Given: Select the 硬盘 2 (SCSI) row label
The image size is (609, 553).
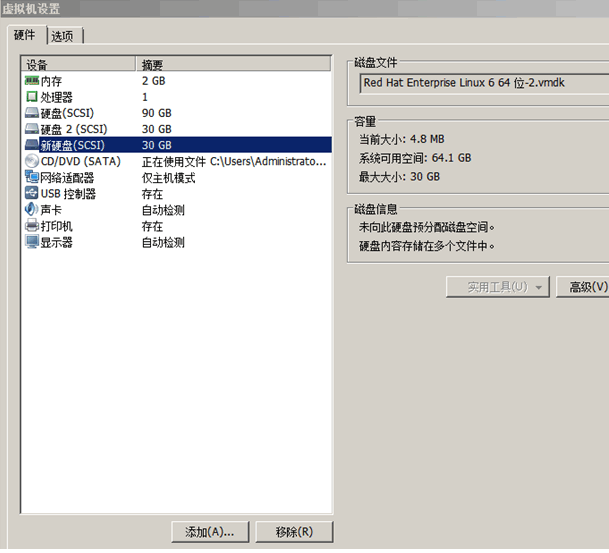Looking at the screenshot, I should pos(74,129).
